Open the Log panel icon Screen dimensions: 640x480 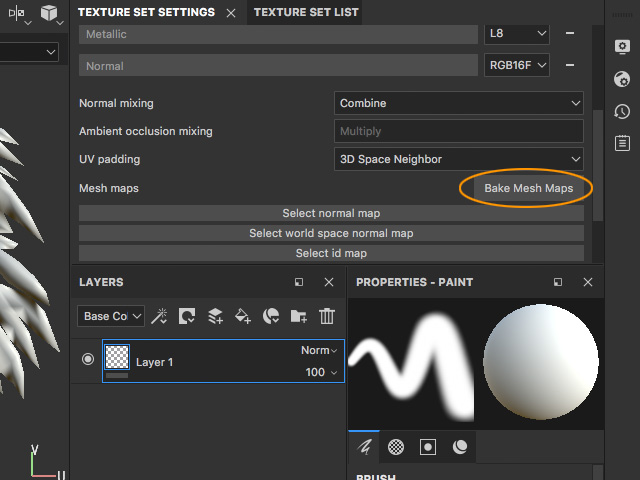pyautogui.click(x=622, y=143)
